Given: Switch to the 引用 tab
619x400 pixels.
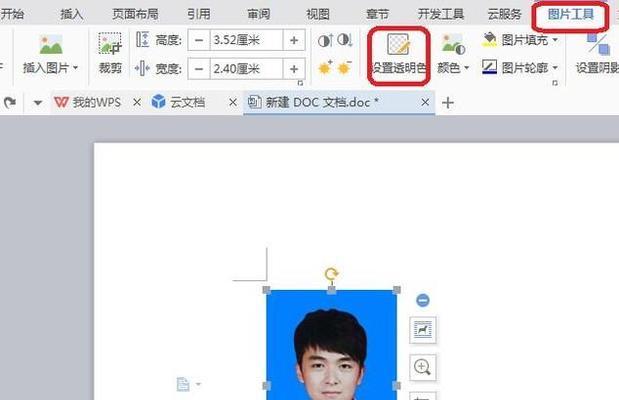Looking at the screenshot, I should 199,14.
